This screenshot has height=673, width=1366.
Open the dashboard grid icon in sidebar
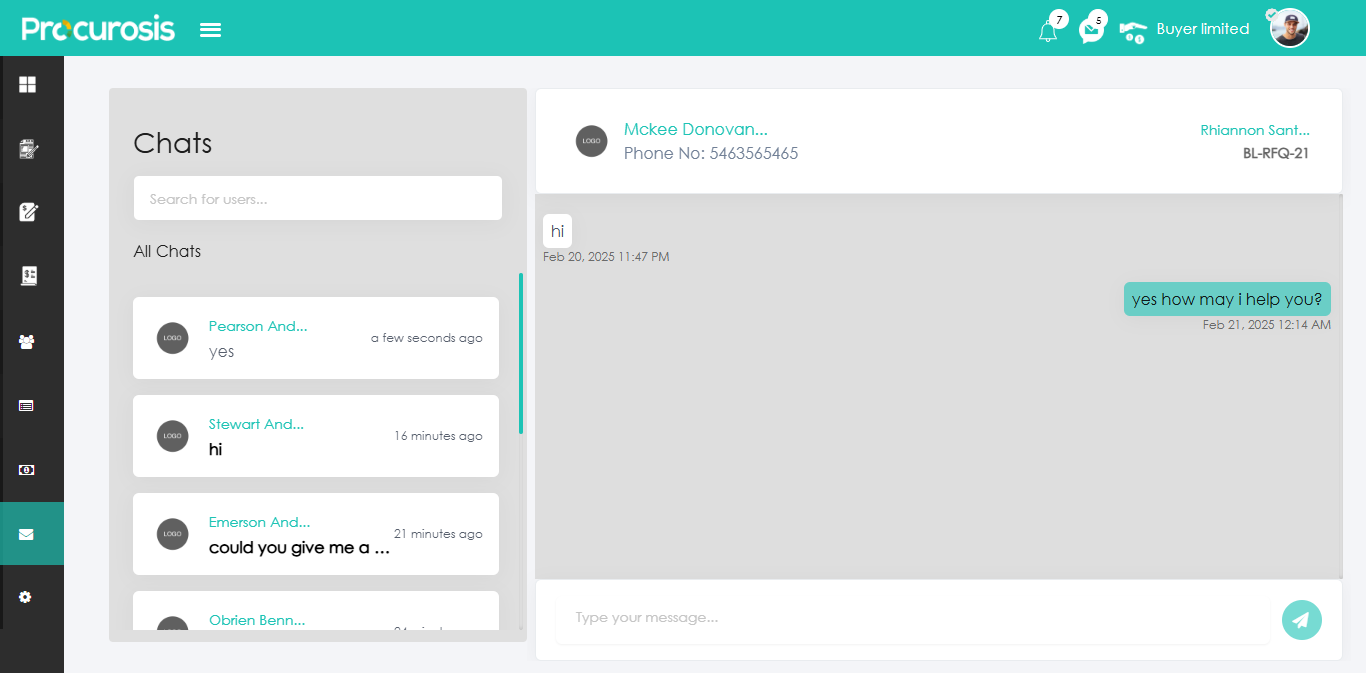(x=28, y=85)
